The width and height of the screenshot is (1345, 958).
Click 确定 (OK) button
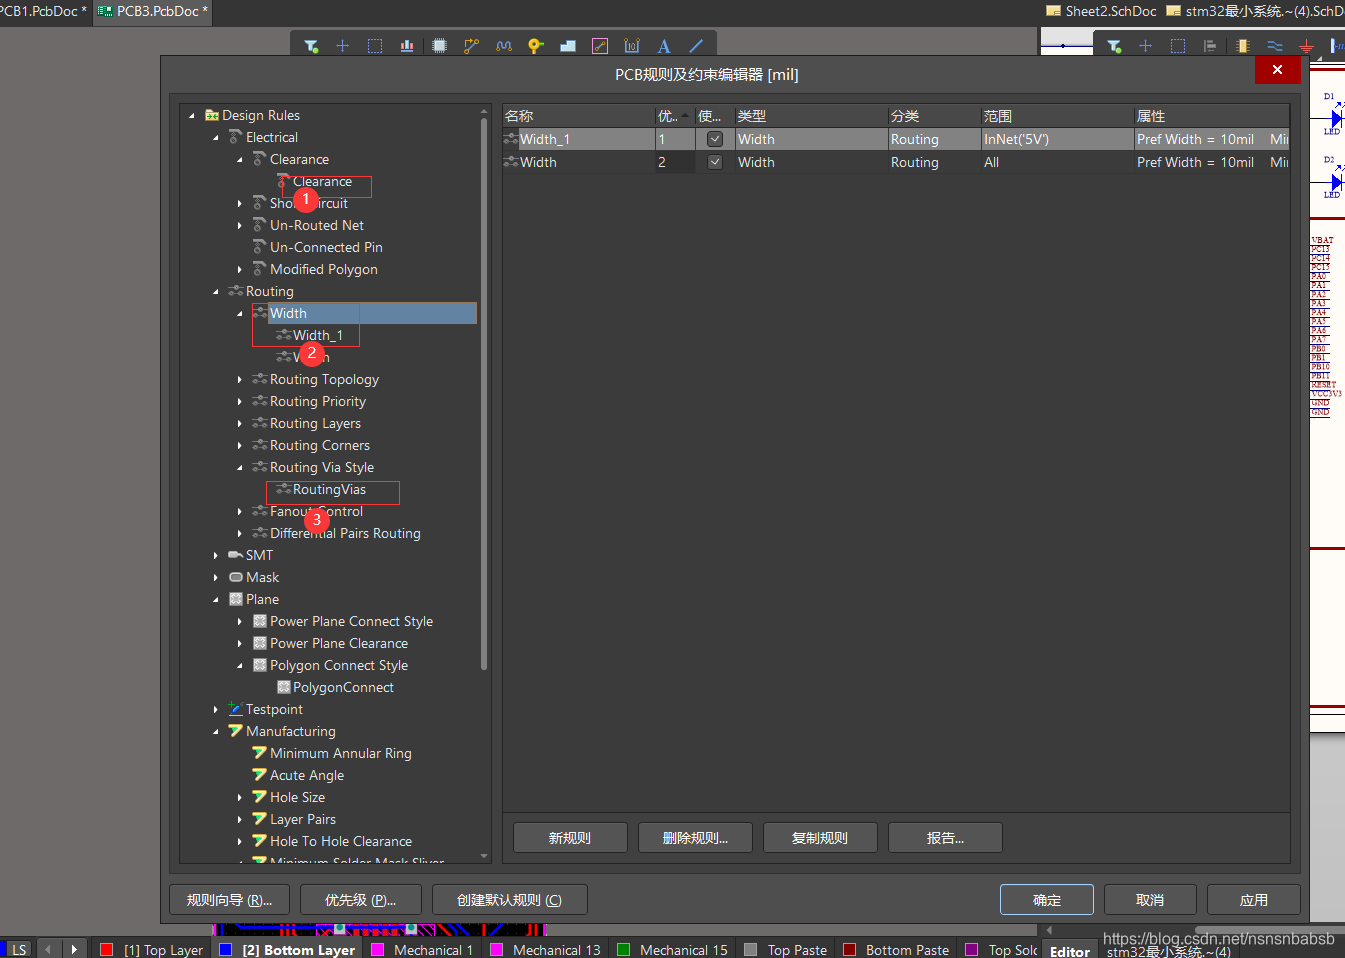(1047, 900)
